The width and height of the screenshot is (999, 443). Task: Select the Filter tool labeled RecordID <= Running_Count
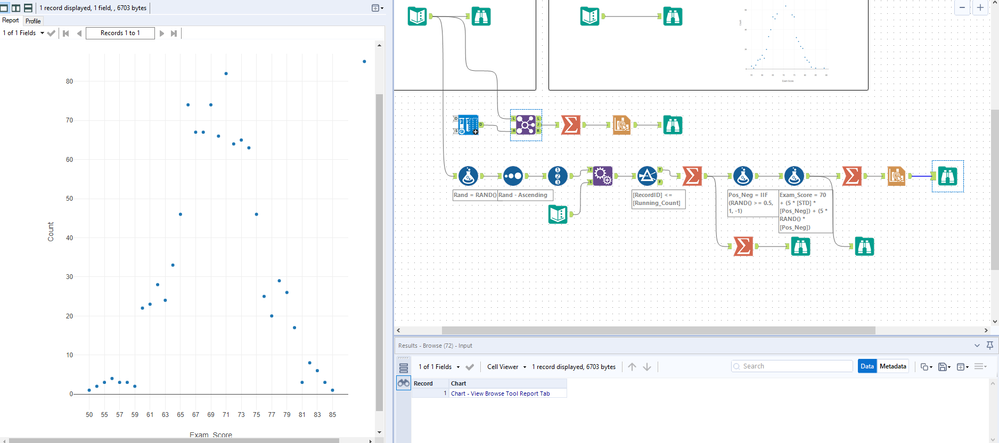647,176
